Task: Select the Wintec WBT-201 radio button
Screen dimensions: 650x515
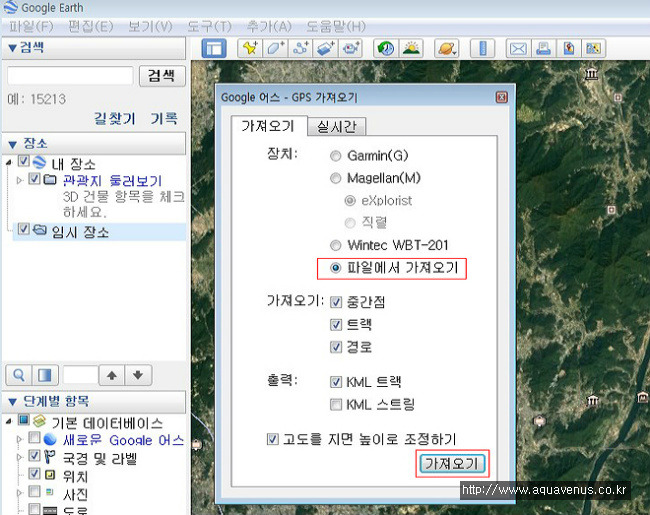Action: [x=335, y=245]
